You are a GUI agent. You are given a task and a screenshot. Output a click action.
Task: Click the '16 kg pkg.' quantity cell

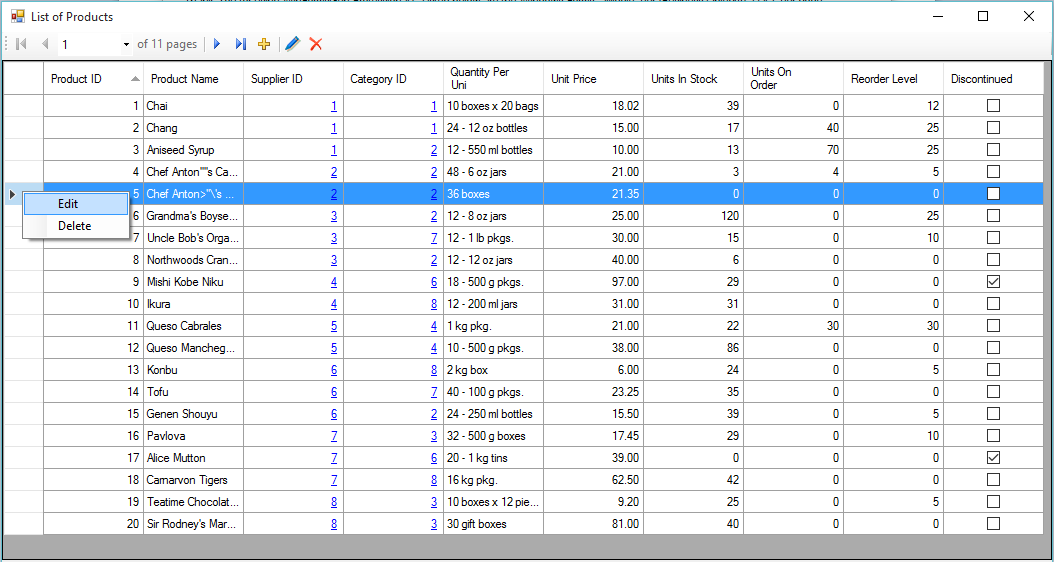click(x=493, y=480)
